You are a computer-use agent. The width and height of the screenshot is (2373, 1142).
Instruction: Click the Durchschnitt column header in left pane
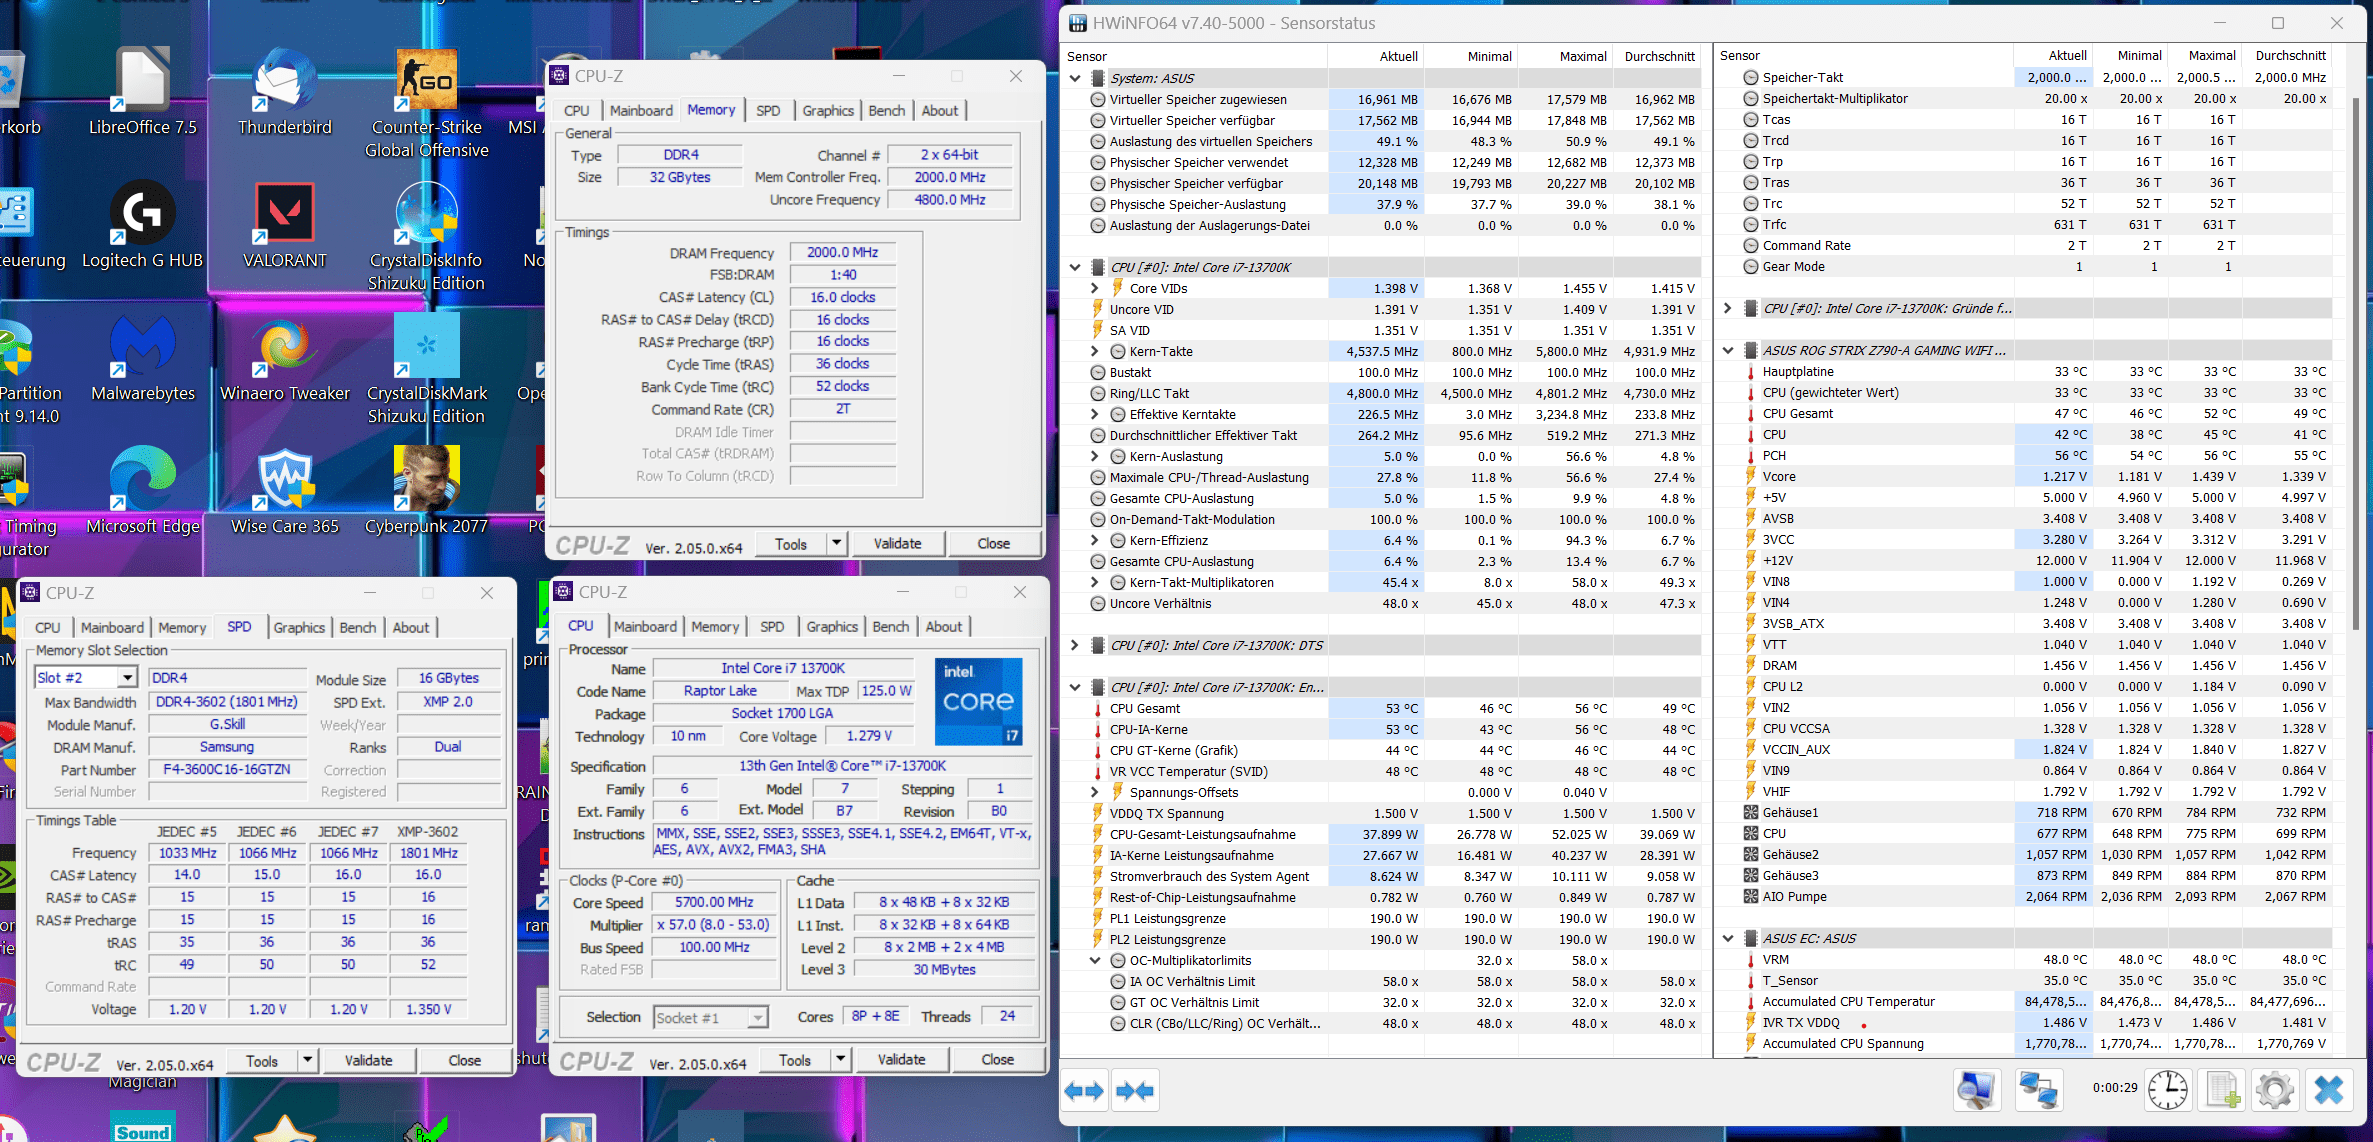(1659, 56)
